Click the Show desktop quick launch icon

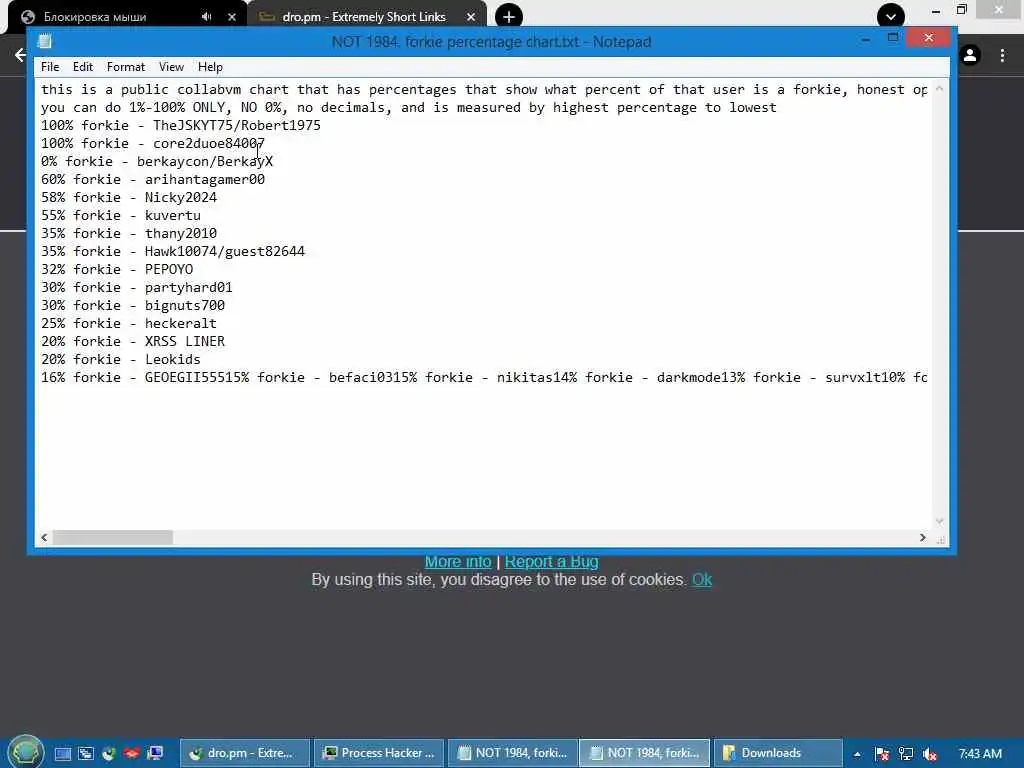[x=63, y=754]
